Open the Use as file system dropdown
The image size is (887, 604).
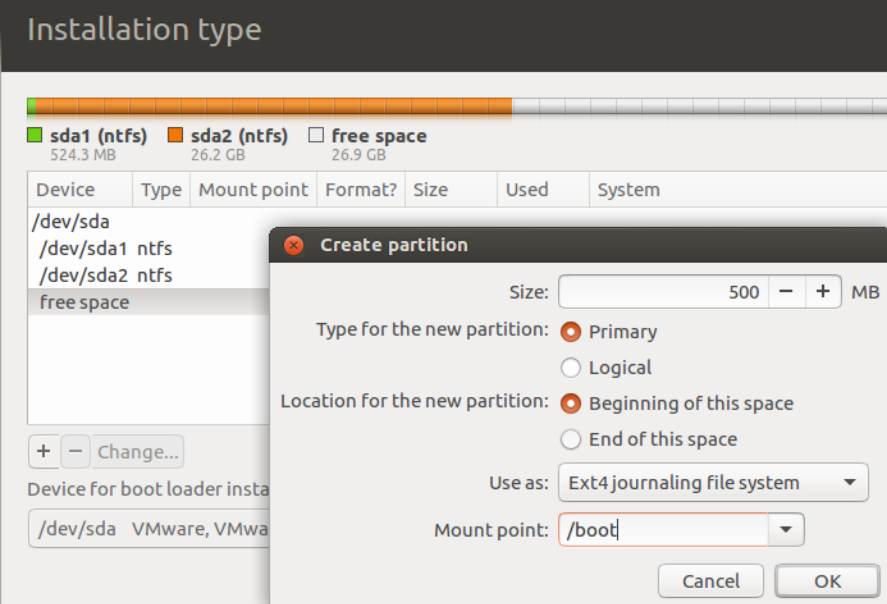pos(713,482)
